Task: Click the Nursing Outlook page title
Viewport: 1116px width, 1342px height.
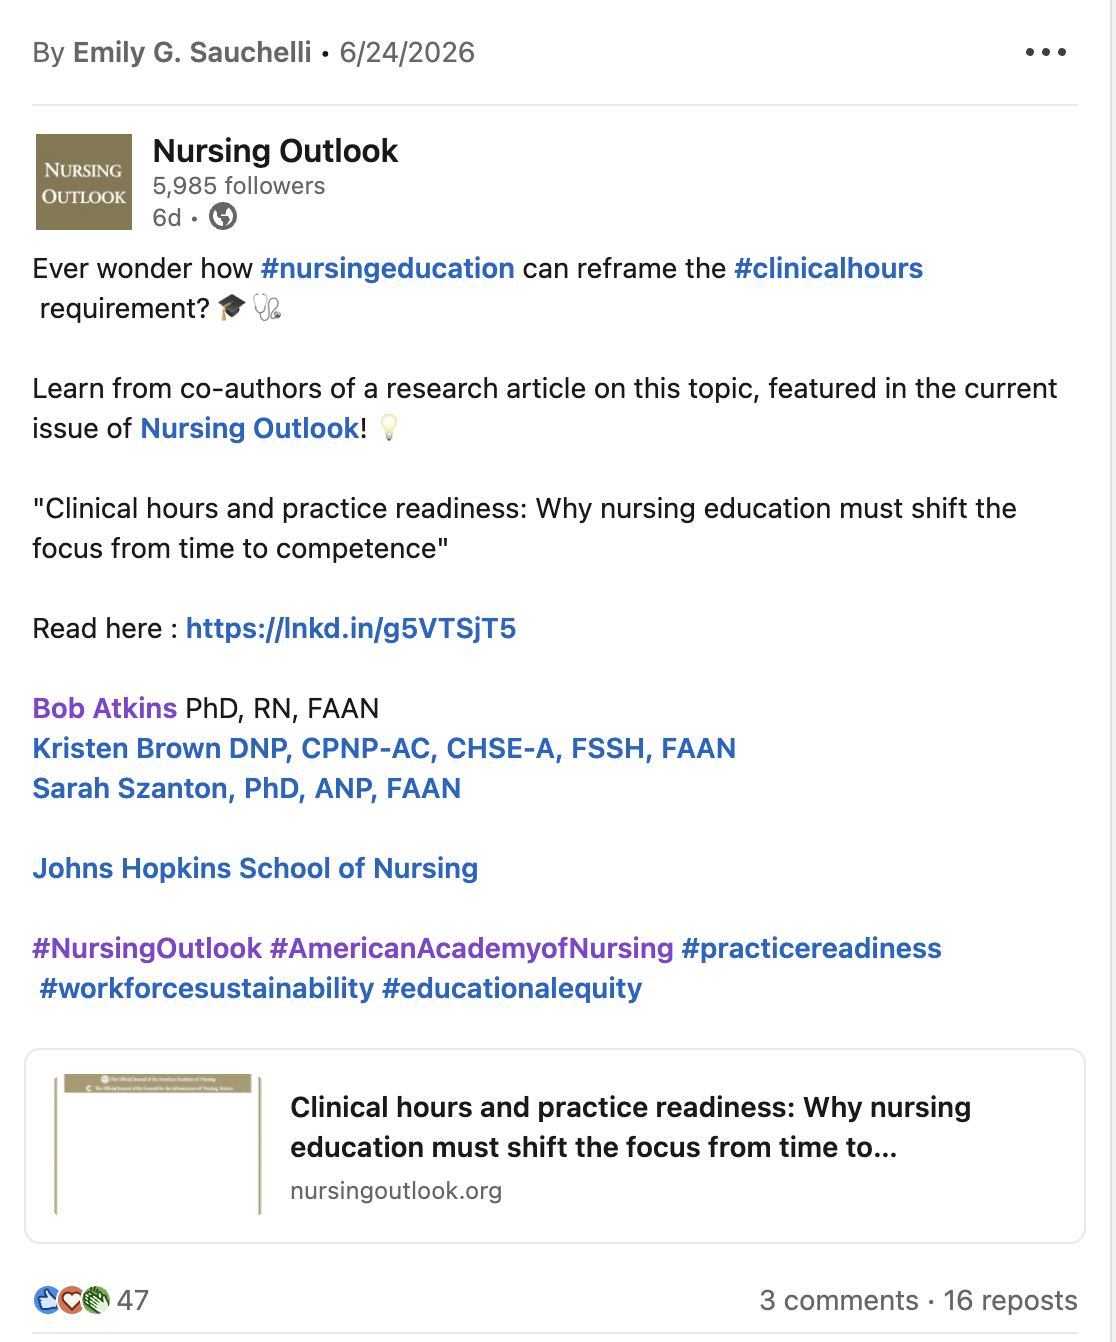Action: coord(275,151)
